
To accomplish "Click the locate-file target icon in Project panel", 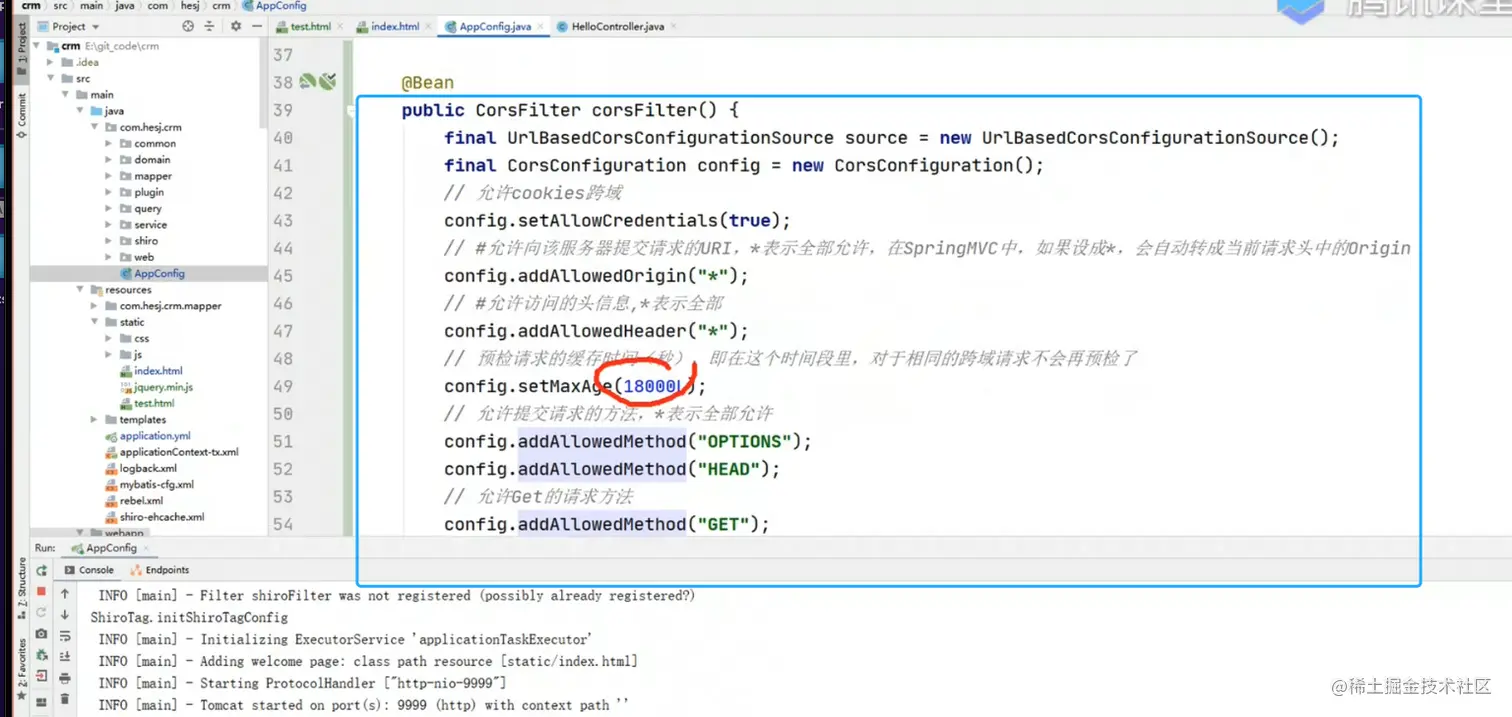I will [189, 26].
